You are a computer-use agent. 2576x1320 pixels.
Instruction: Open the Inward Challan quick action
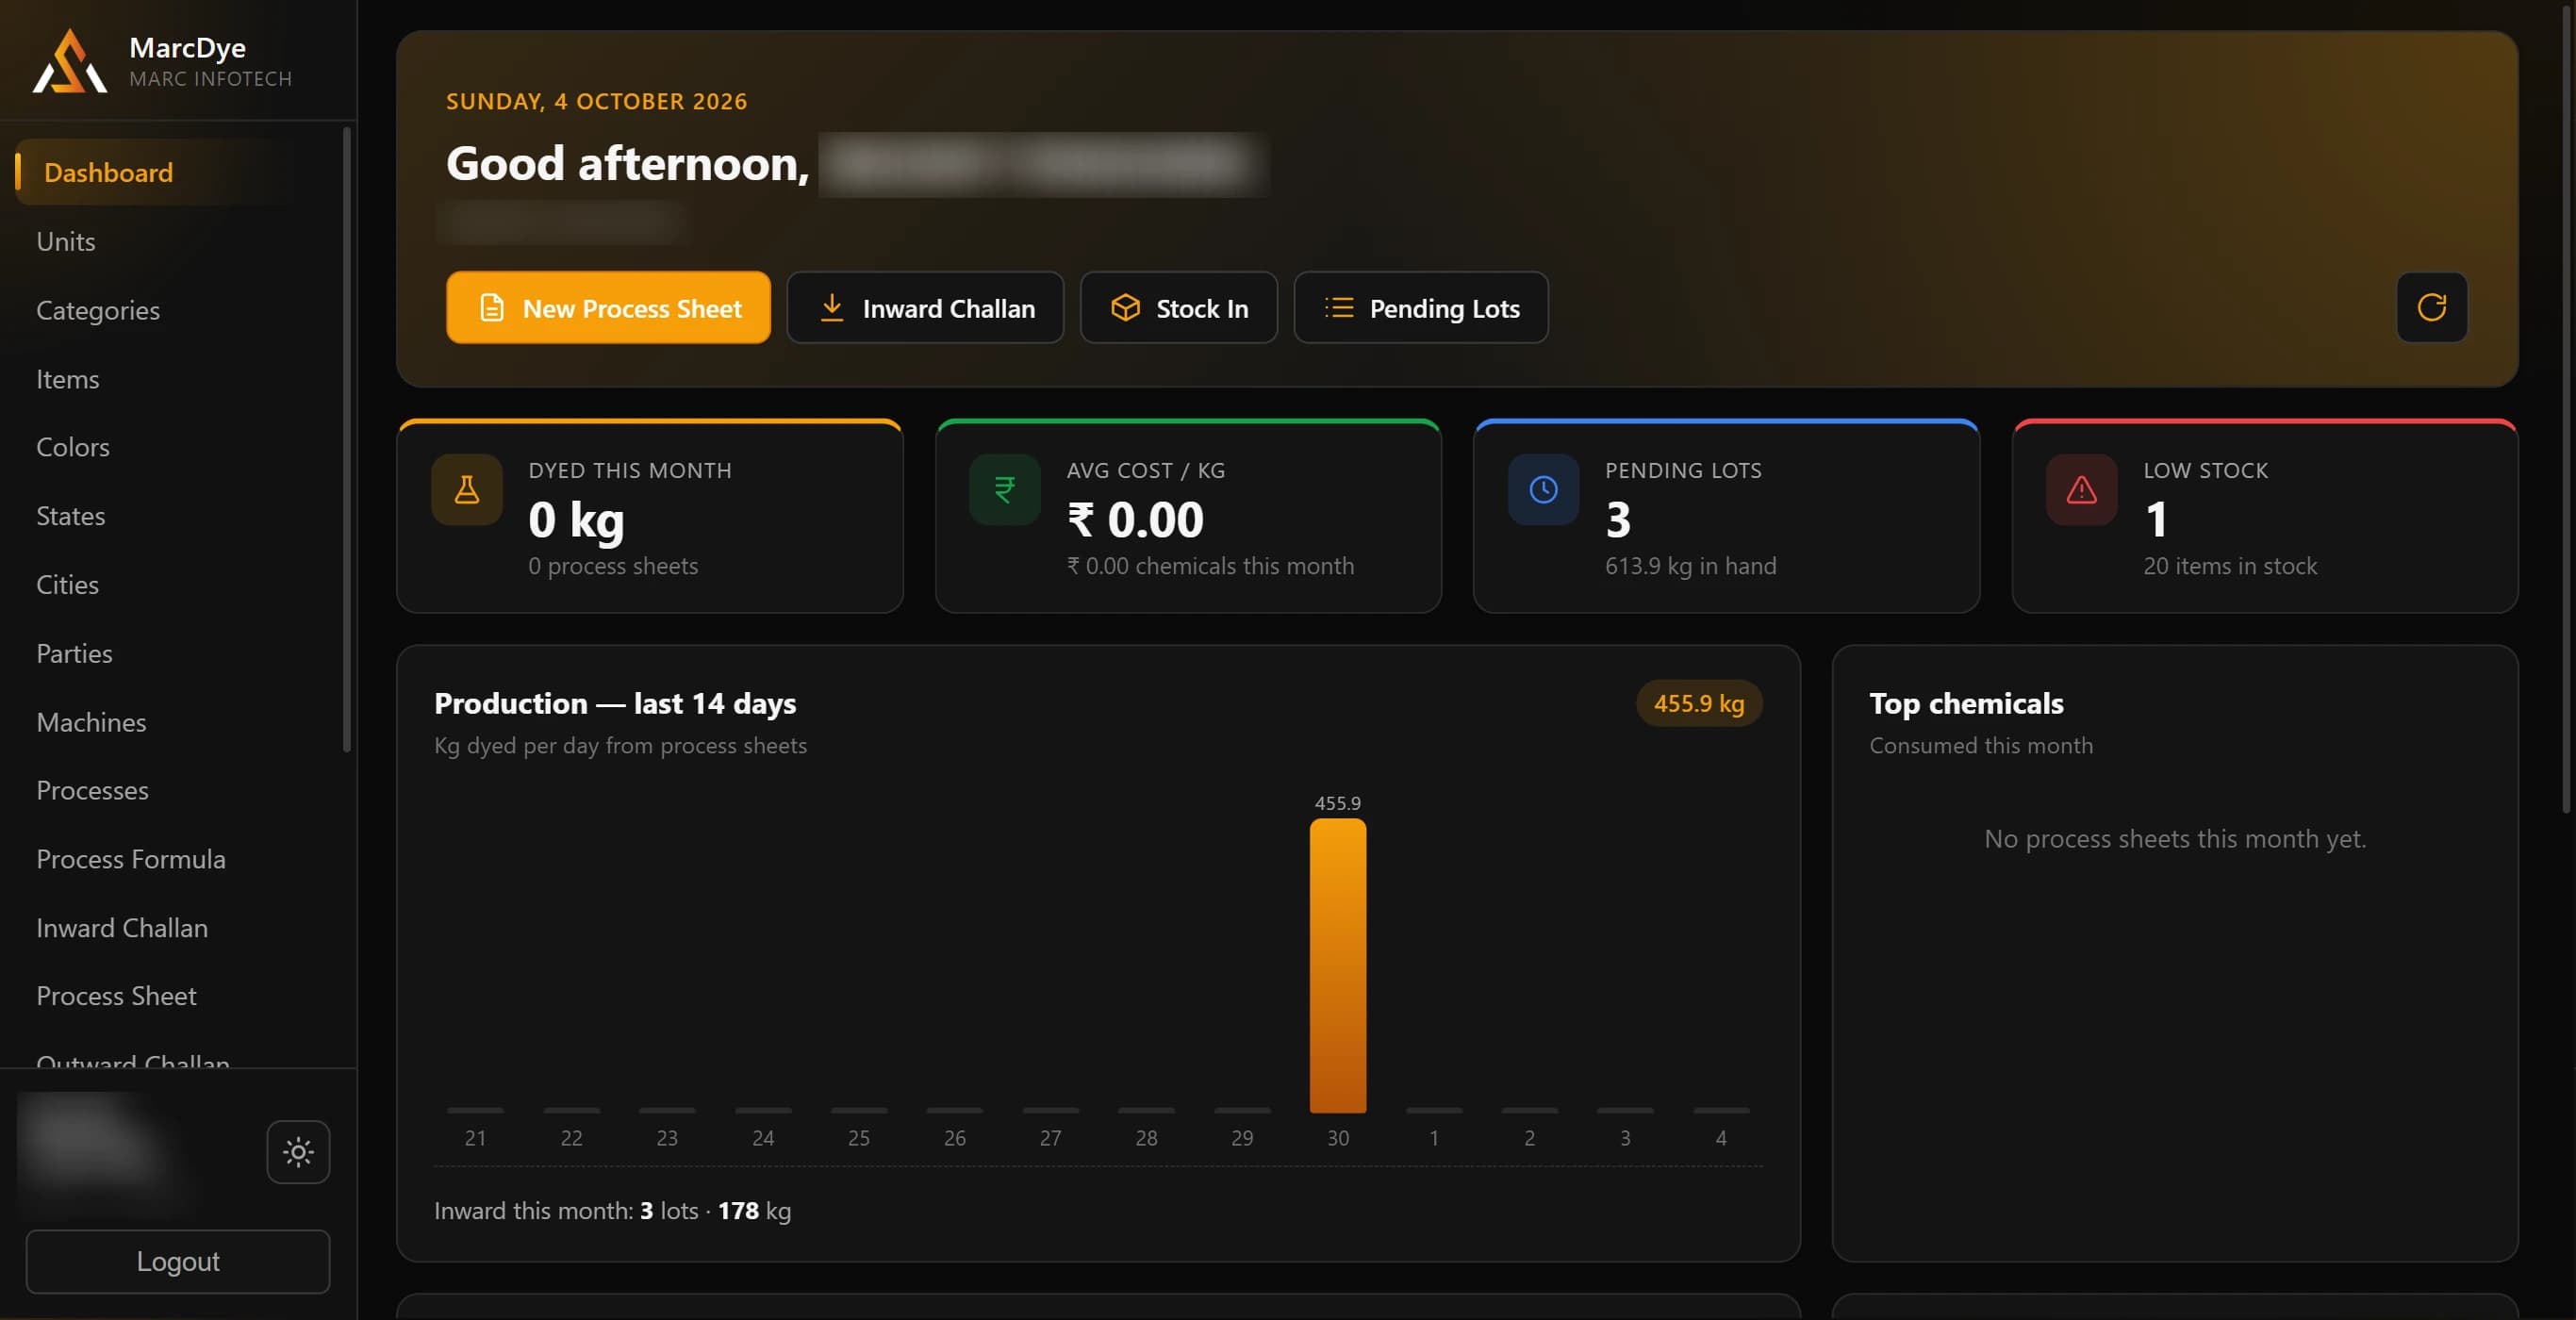tap(925, 308)
